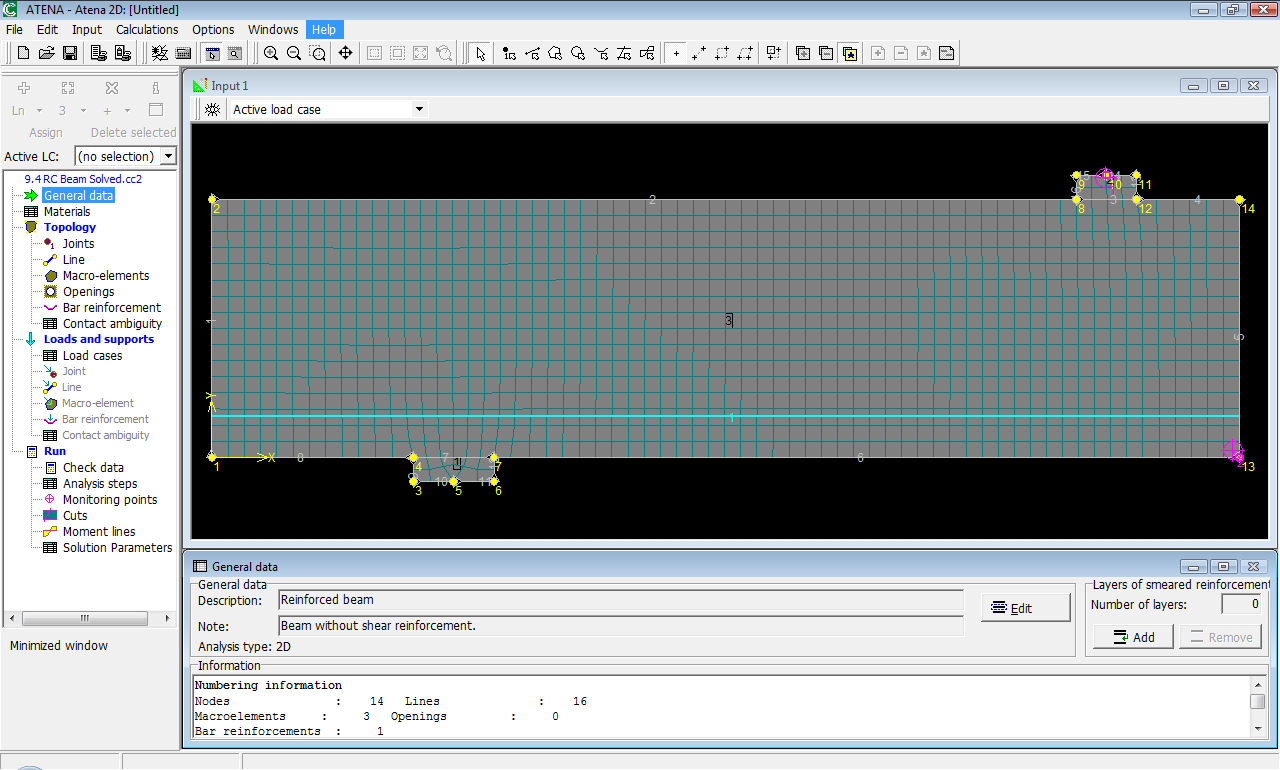Click the post-processing mode window icon
This screenshot has width=1280, height=770.
235,53
